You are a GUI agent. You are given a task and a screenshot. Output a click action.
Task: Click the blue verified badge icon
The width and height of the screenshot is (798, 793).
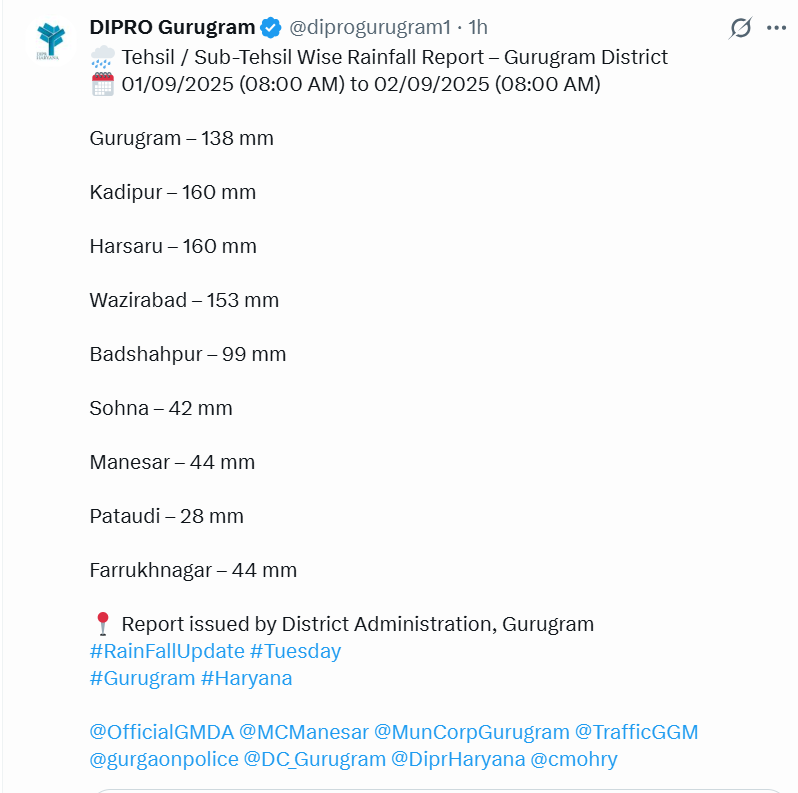(271, 27)
